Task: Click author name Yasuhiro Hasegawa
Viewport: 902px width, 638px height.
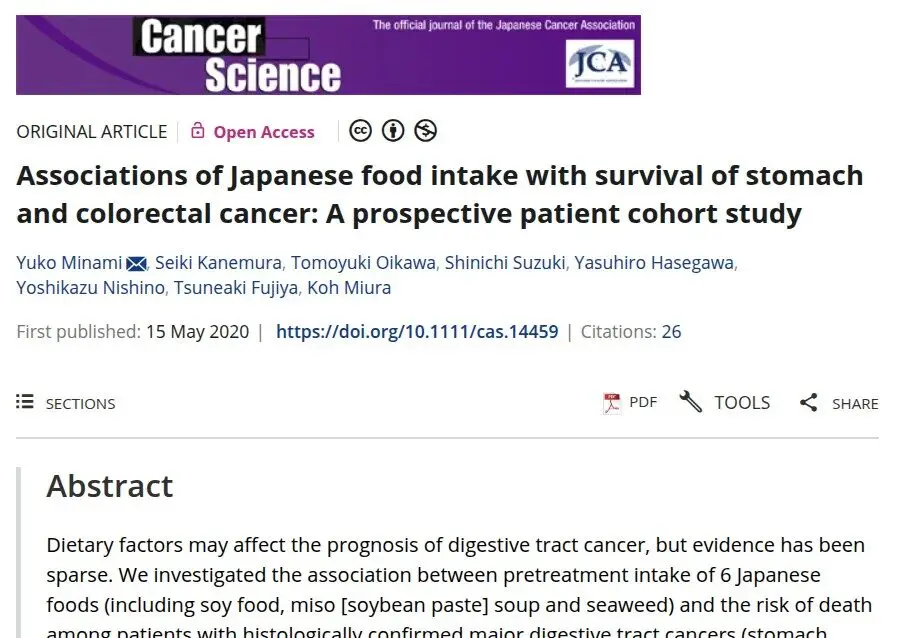Action: 654,263
